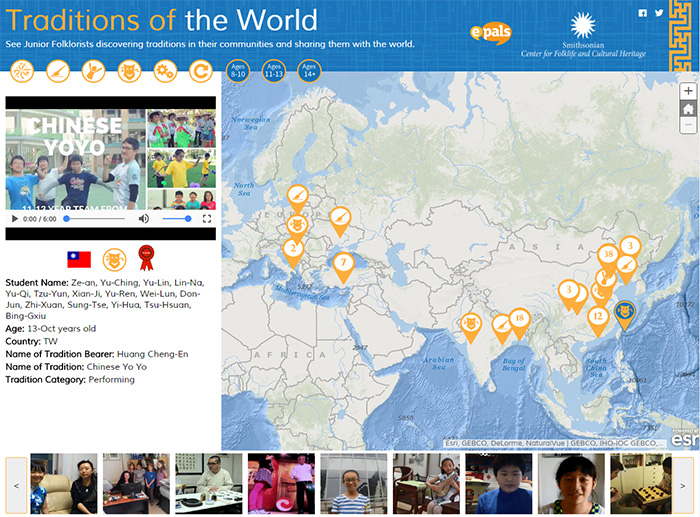This screenshot has height=517, width=700.
Task: Reset map to home extent
Action: 688,108
